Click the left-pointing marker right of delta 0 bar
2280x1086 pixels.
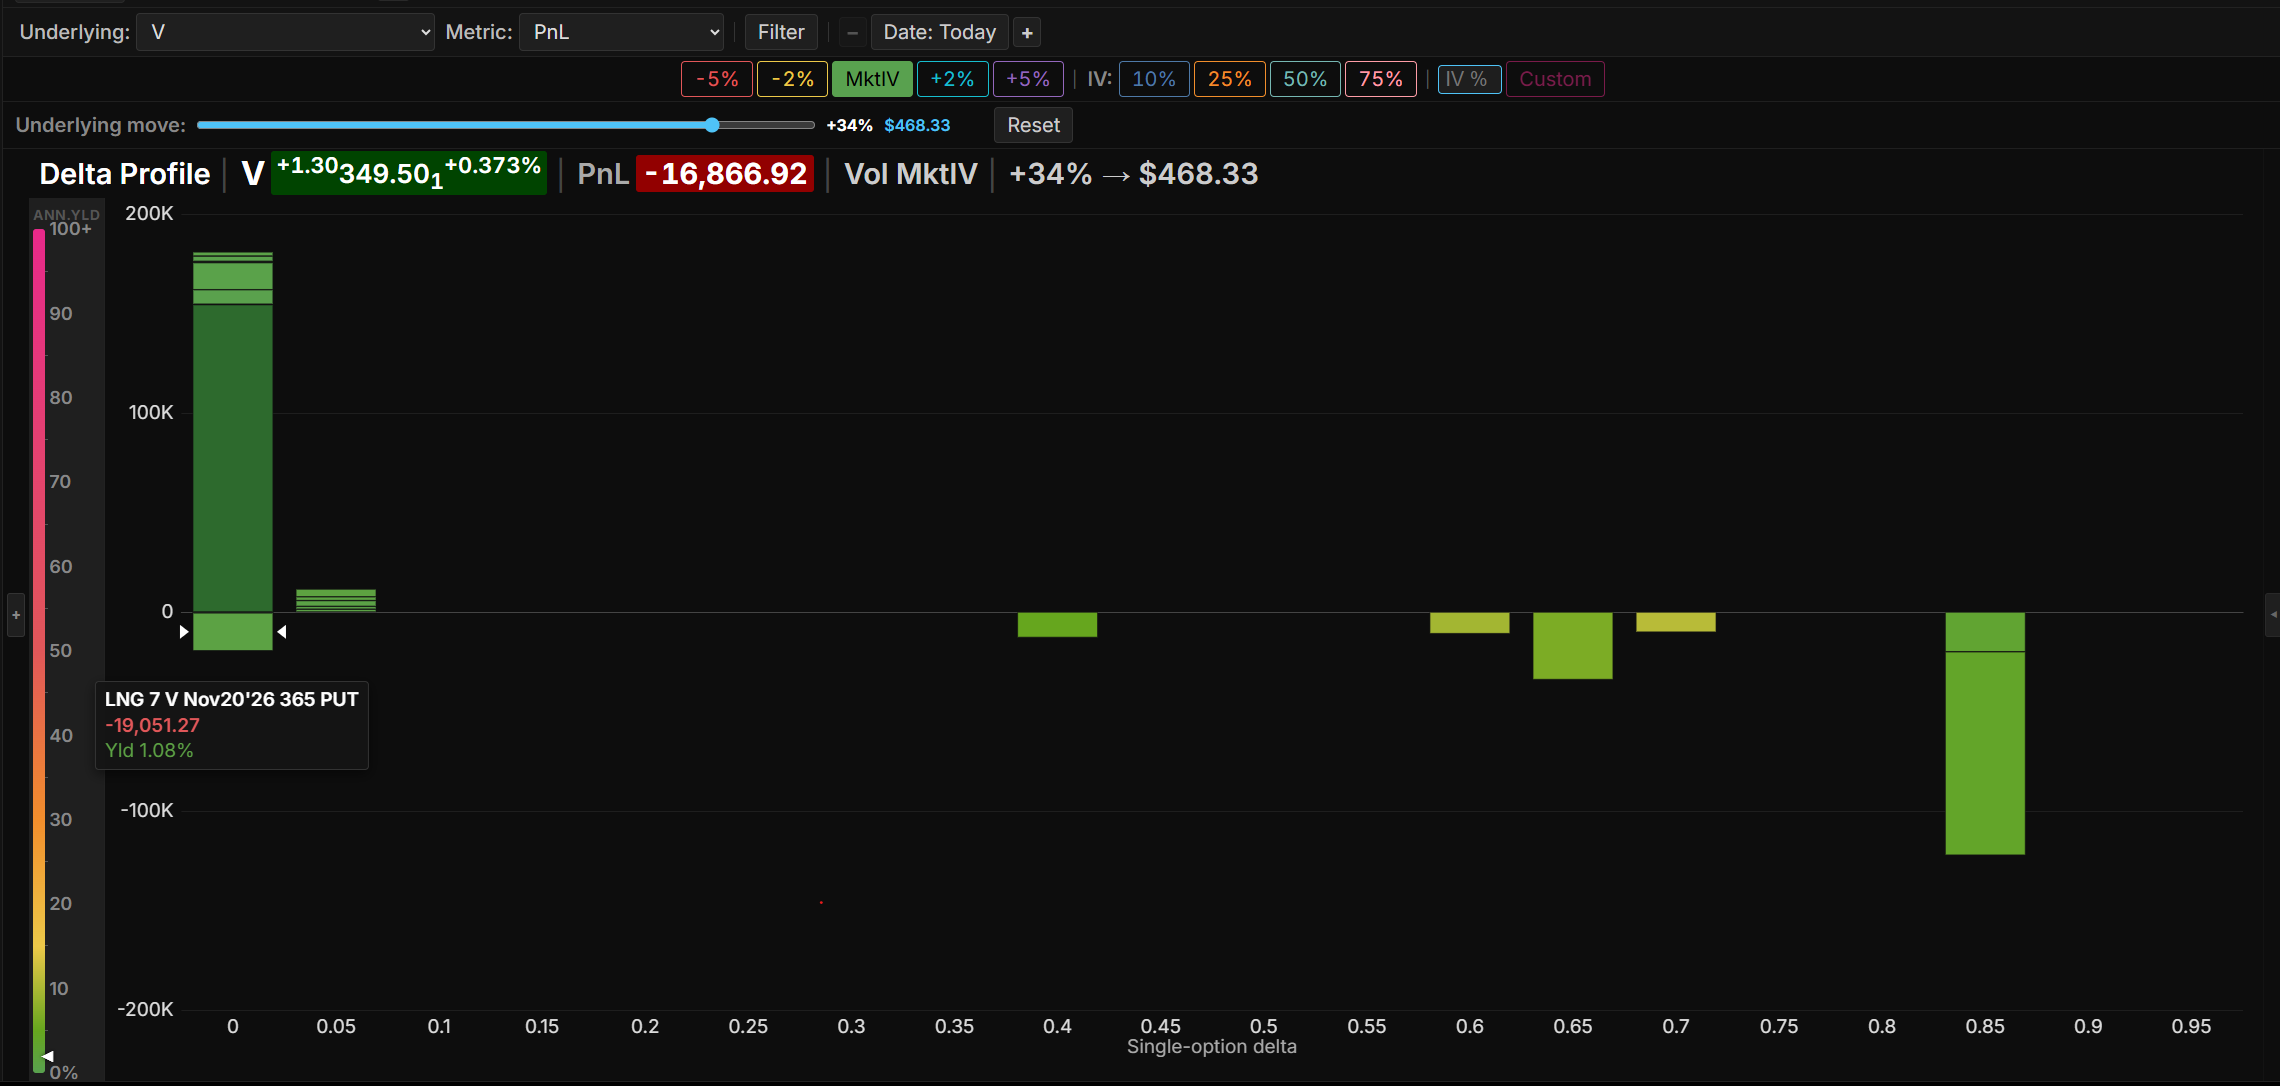click(282, 632)
